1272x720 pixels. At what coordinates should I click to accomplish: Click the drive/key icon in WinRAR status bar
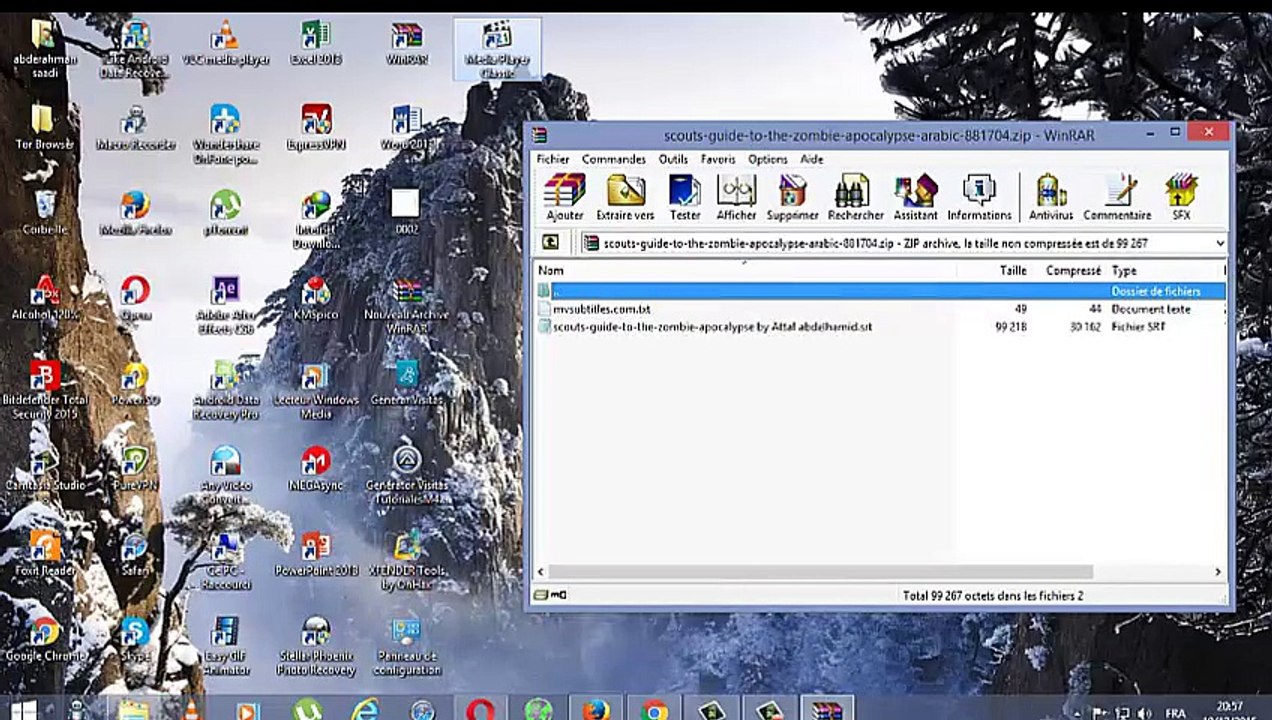550,595
